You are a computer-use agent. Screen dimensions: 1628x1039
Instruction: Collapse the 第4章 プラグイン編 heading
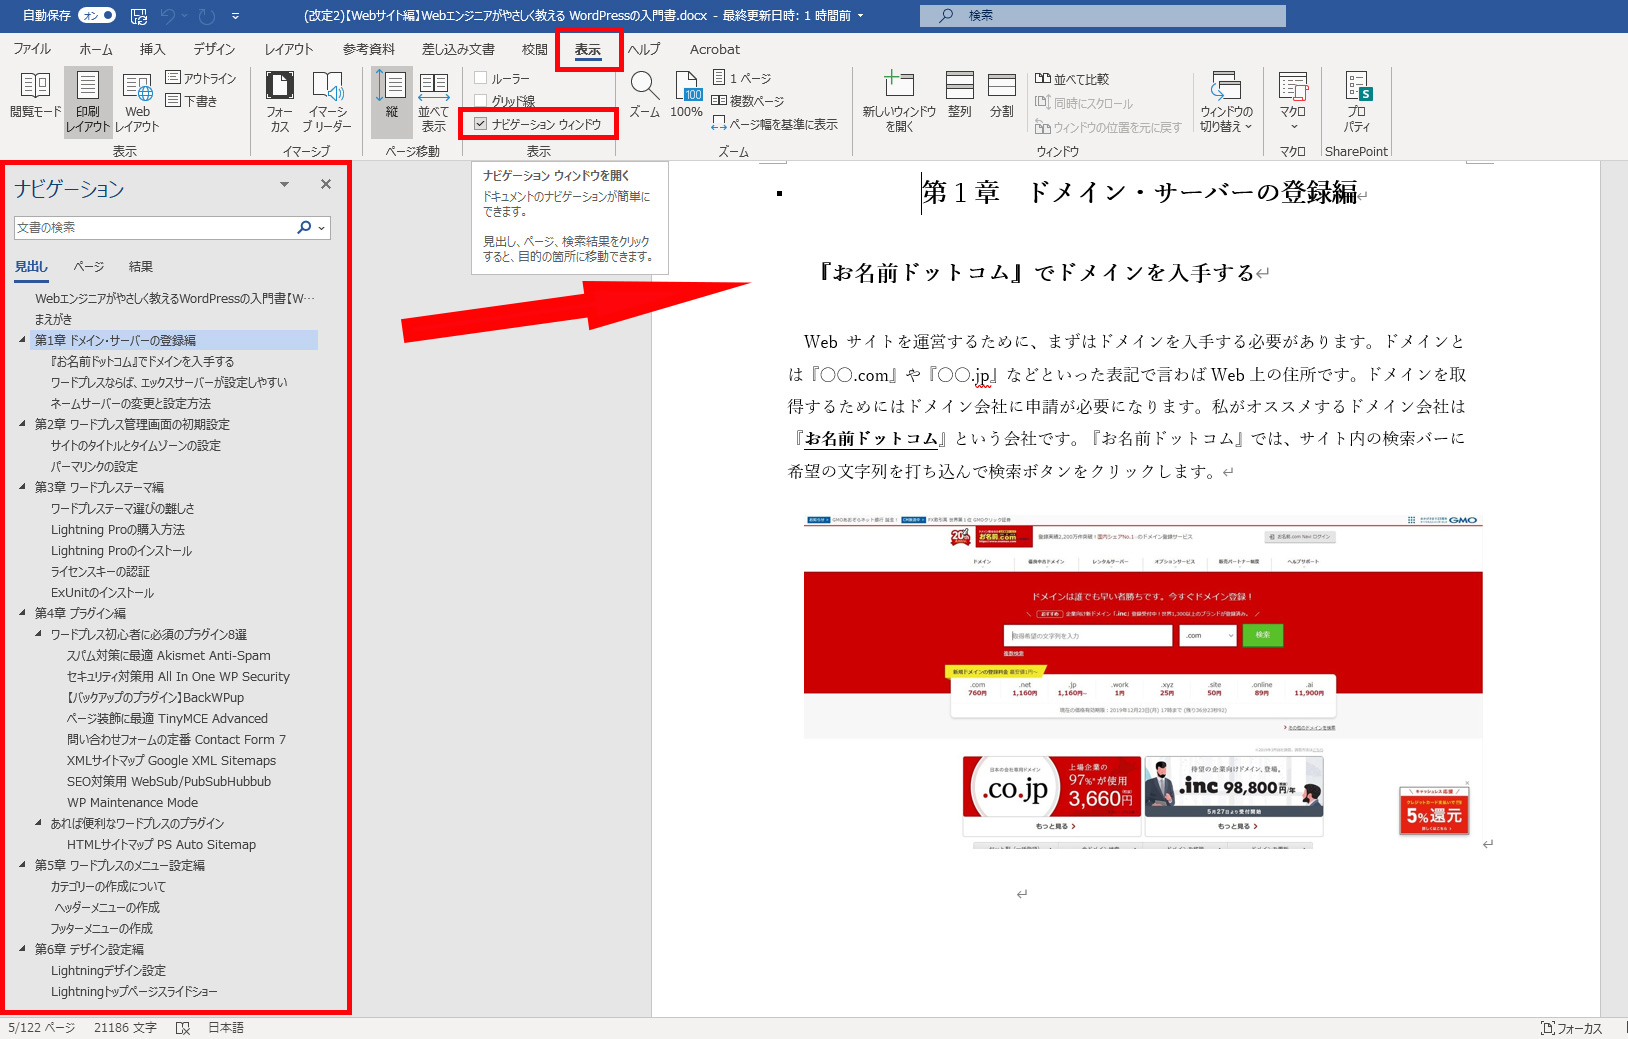tap(22, 613)
